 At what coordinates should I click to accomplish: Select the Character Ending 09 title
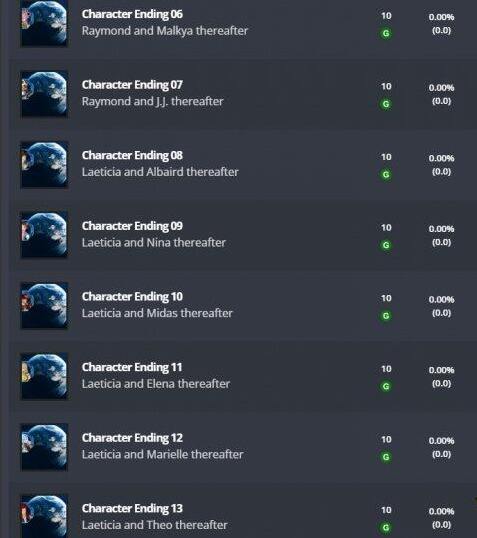coord(132,226)
